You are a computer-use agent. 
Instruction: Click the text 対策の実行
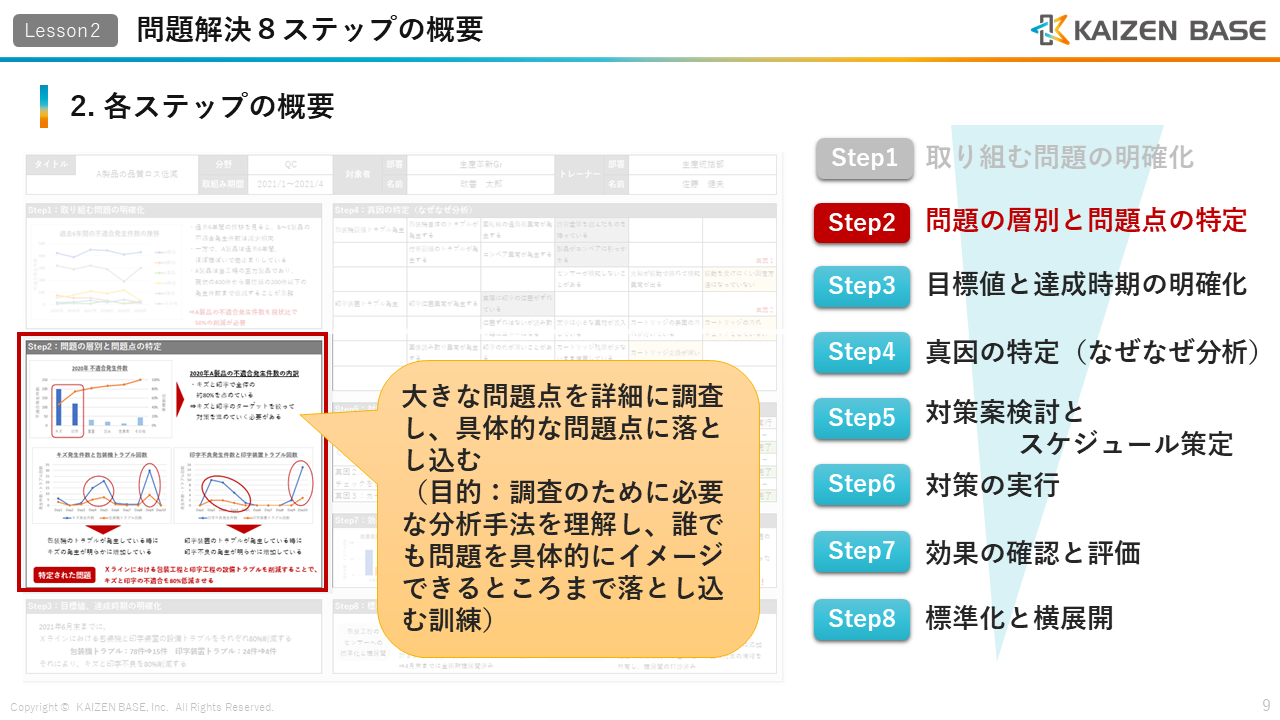pyautogui.click(x=992, y=486)
